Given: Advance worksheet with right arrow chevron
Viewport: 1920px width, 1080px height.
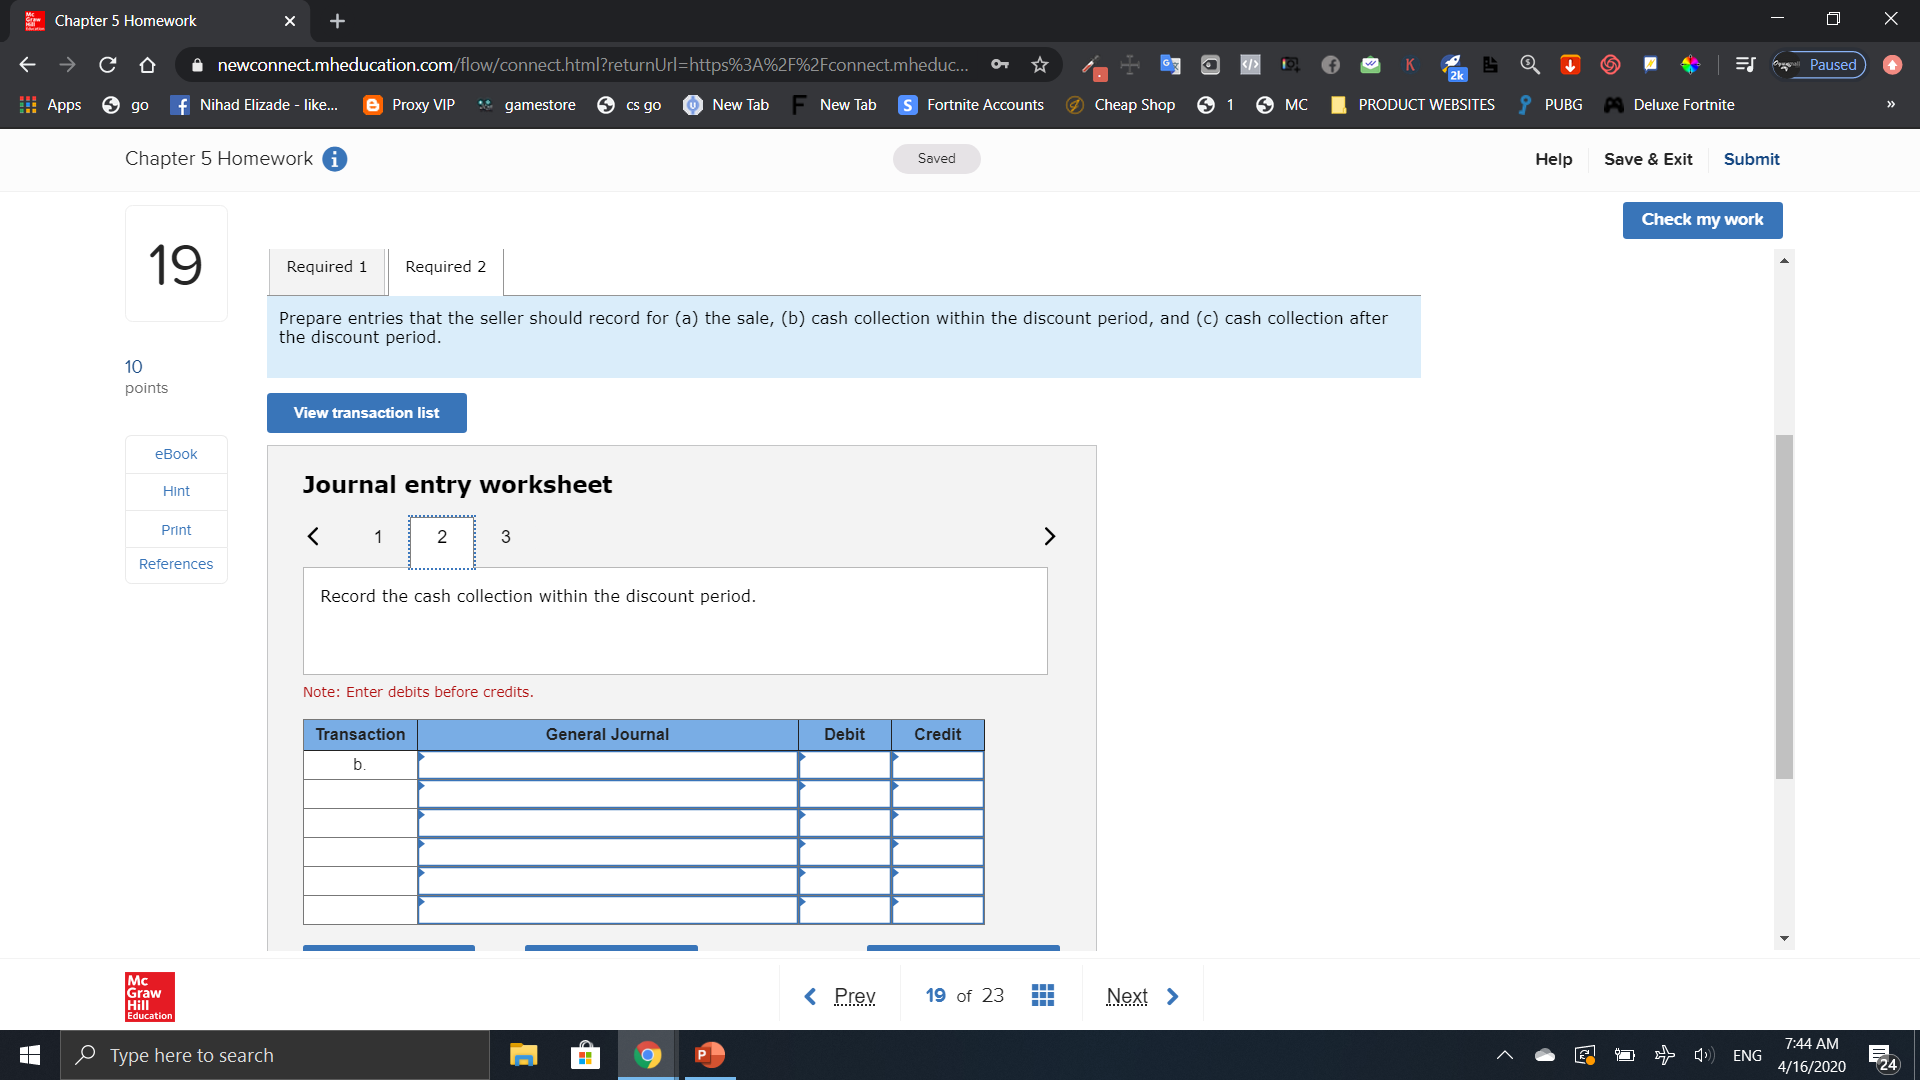Looking at the screenshot, I should tap(1050, 536).
